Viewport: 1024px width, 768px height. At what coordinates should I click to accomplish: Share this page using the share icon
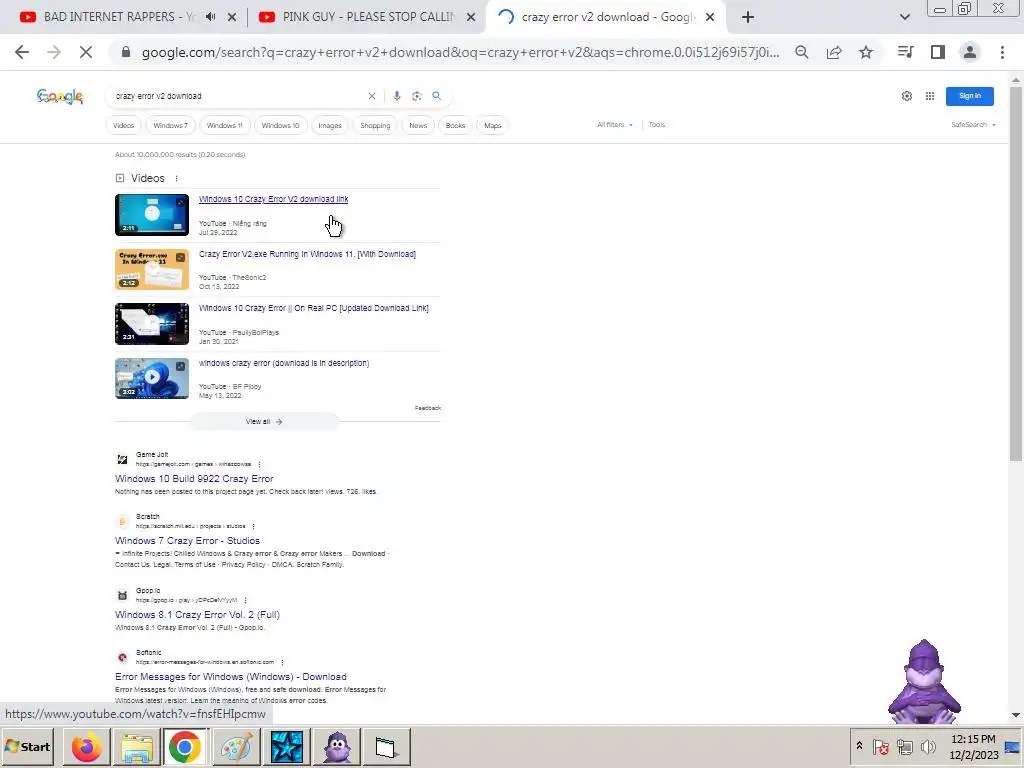pos(834,52)
